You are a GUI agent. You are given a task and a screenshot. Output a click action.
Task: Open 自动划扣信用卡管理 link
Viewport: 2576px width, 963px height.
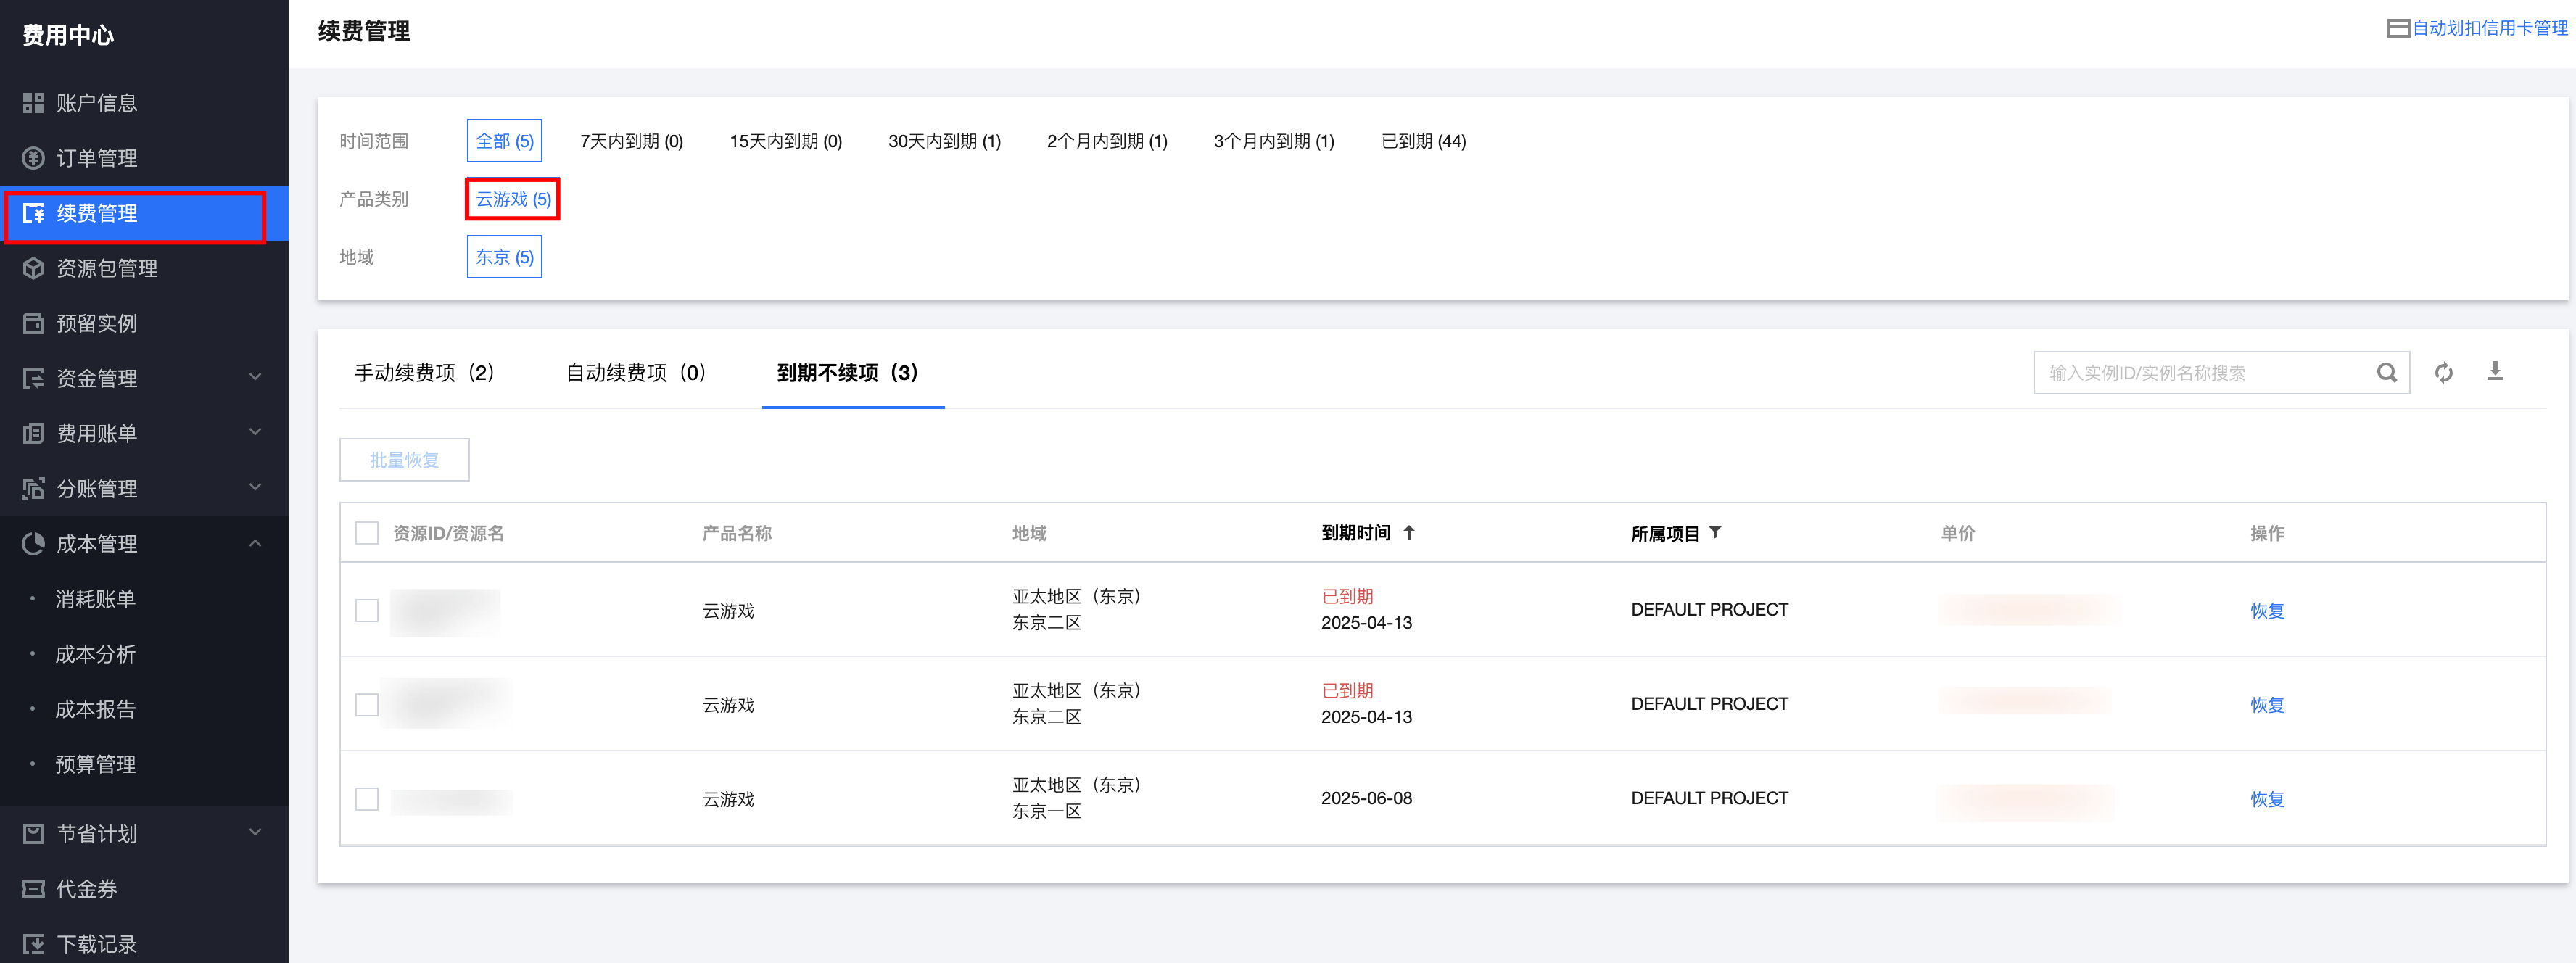2488,28
